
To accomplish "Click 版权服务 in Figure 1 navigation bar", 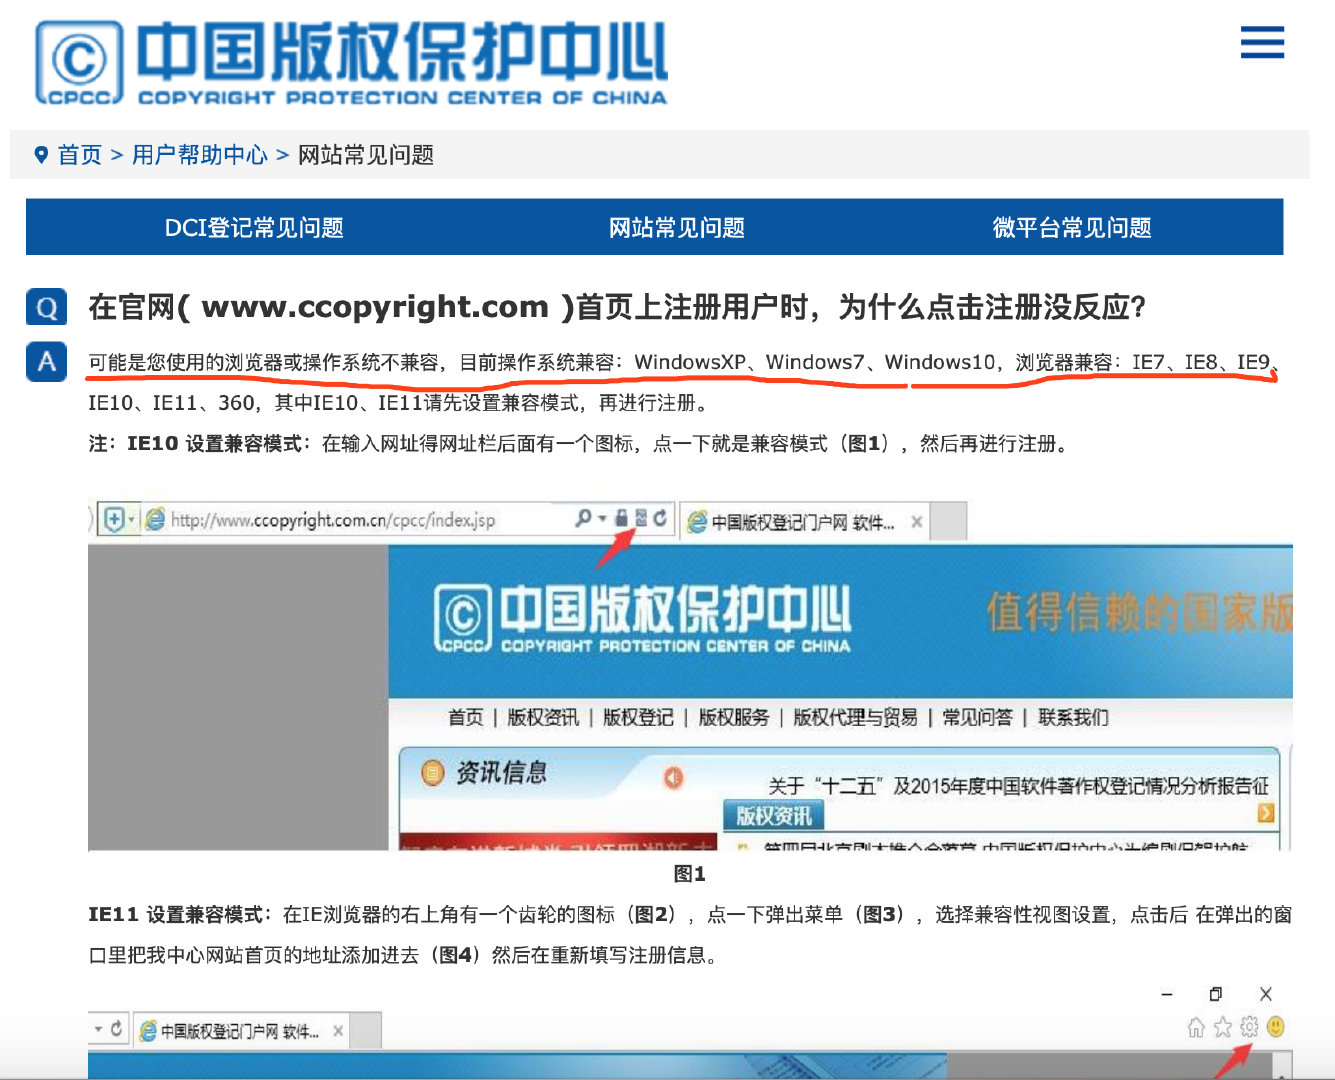I will [x=734, y=717].
